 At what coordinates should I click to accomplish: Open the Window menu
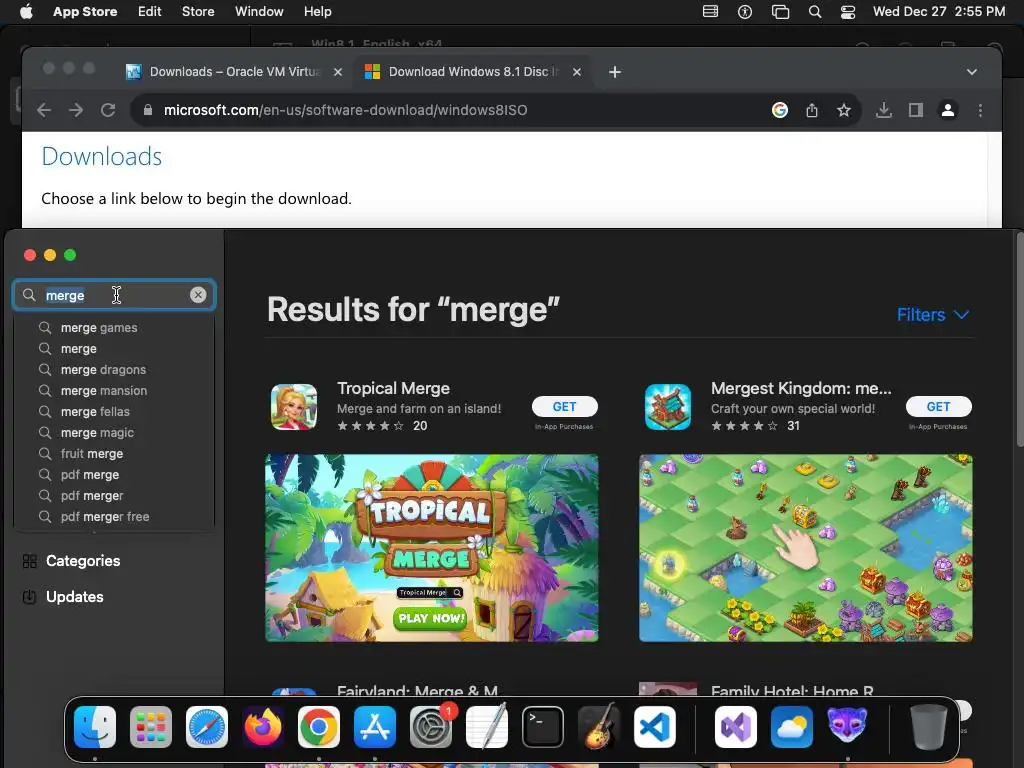[x=259, y=11]
